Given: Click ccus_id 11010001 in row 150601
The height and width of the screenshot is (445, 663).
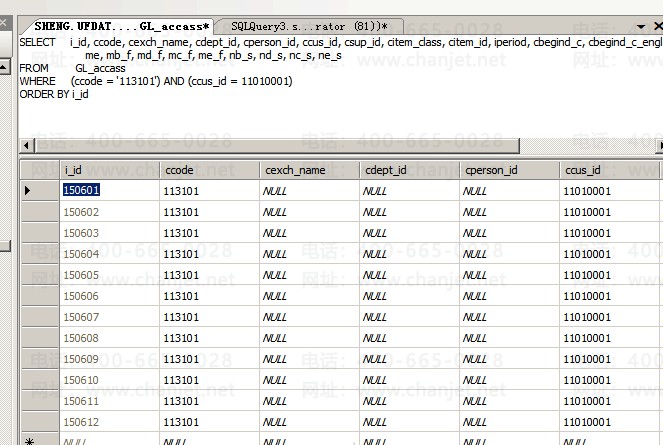Looking at the screenshot, I should [609, 191].
